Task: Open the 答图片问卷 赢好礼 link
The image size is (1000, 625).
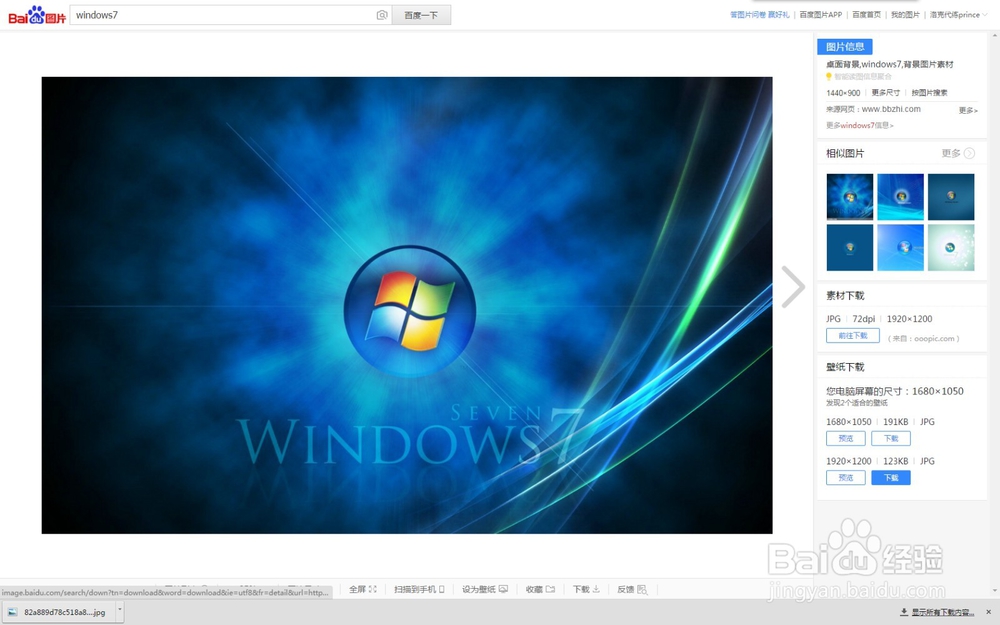Action: [x=759, y=15]
